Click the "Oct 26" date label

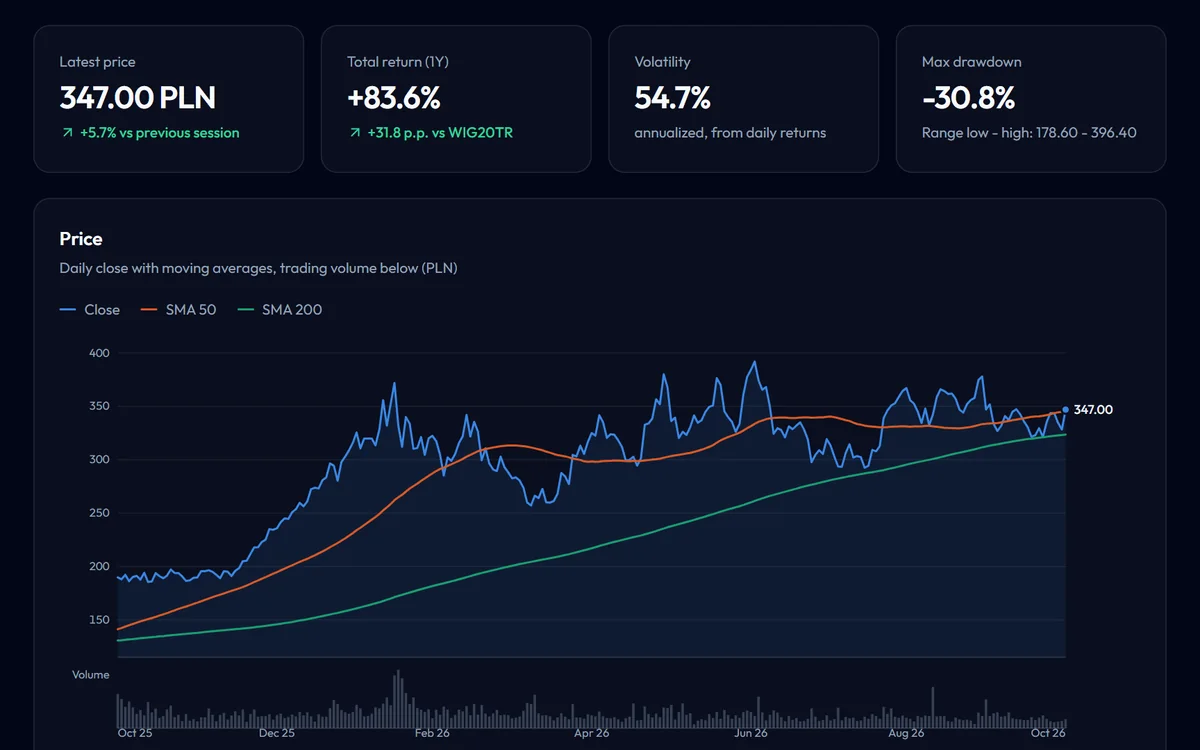(x=1048, y=733)
